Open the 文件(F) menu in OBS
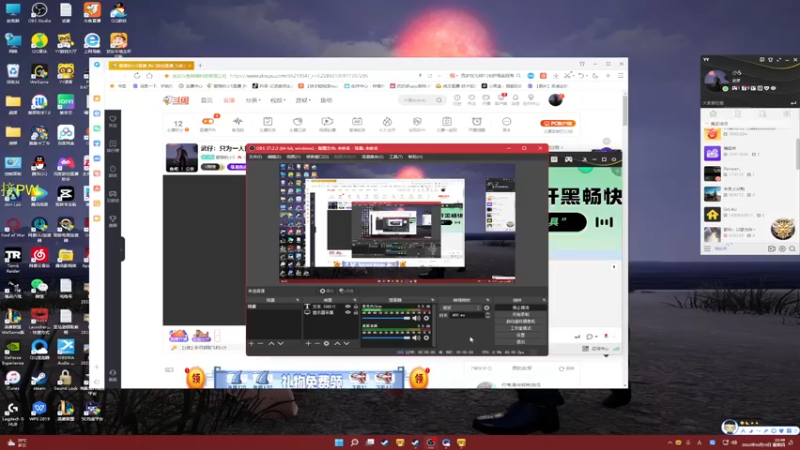Screen dimensions: 800x450 [255, 157]
